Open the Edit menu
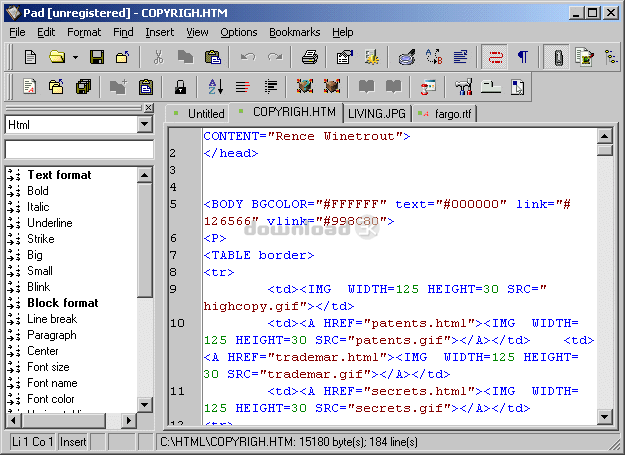Screen dimensions: 625x455 click(46, 32)
